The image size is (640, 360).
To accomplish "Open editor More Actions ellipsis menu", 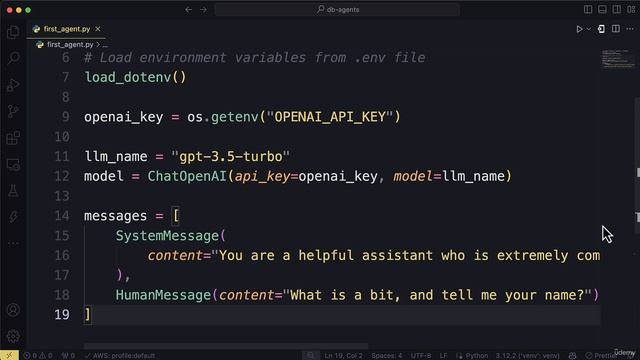I will 630,29.
